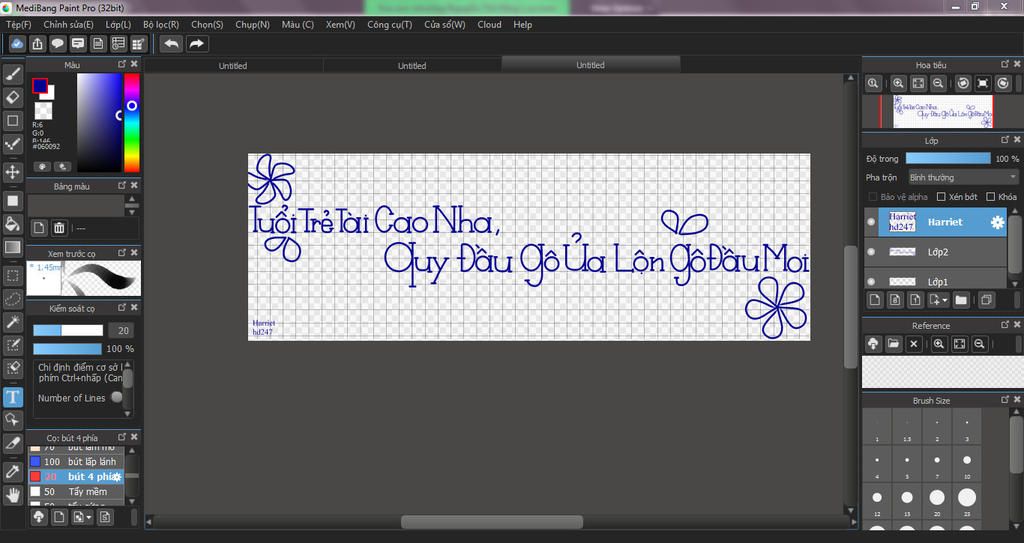Click the hue rainbow slider
Viewport: 1024px width, 543px height.
132,122
